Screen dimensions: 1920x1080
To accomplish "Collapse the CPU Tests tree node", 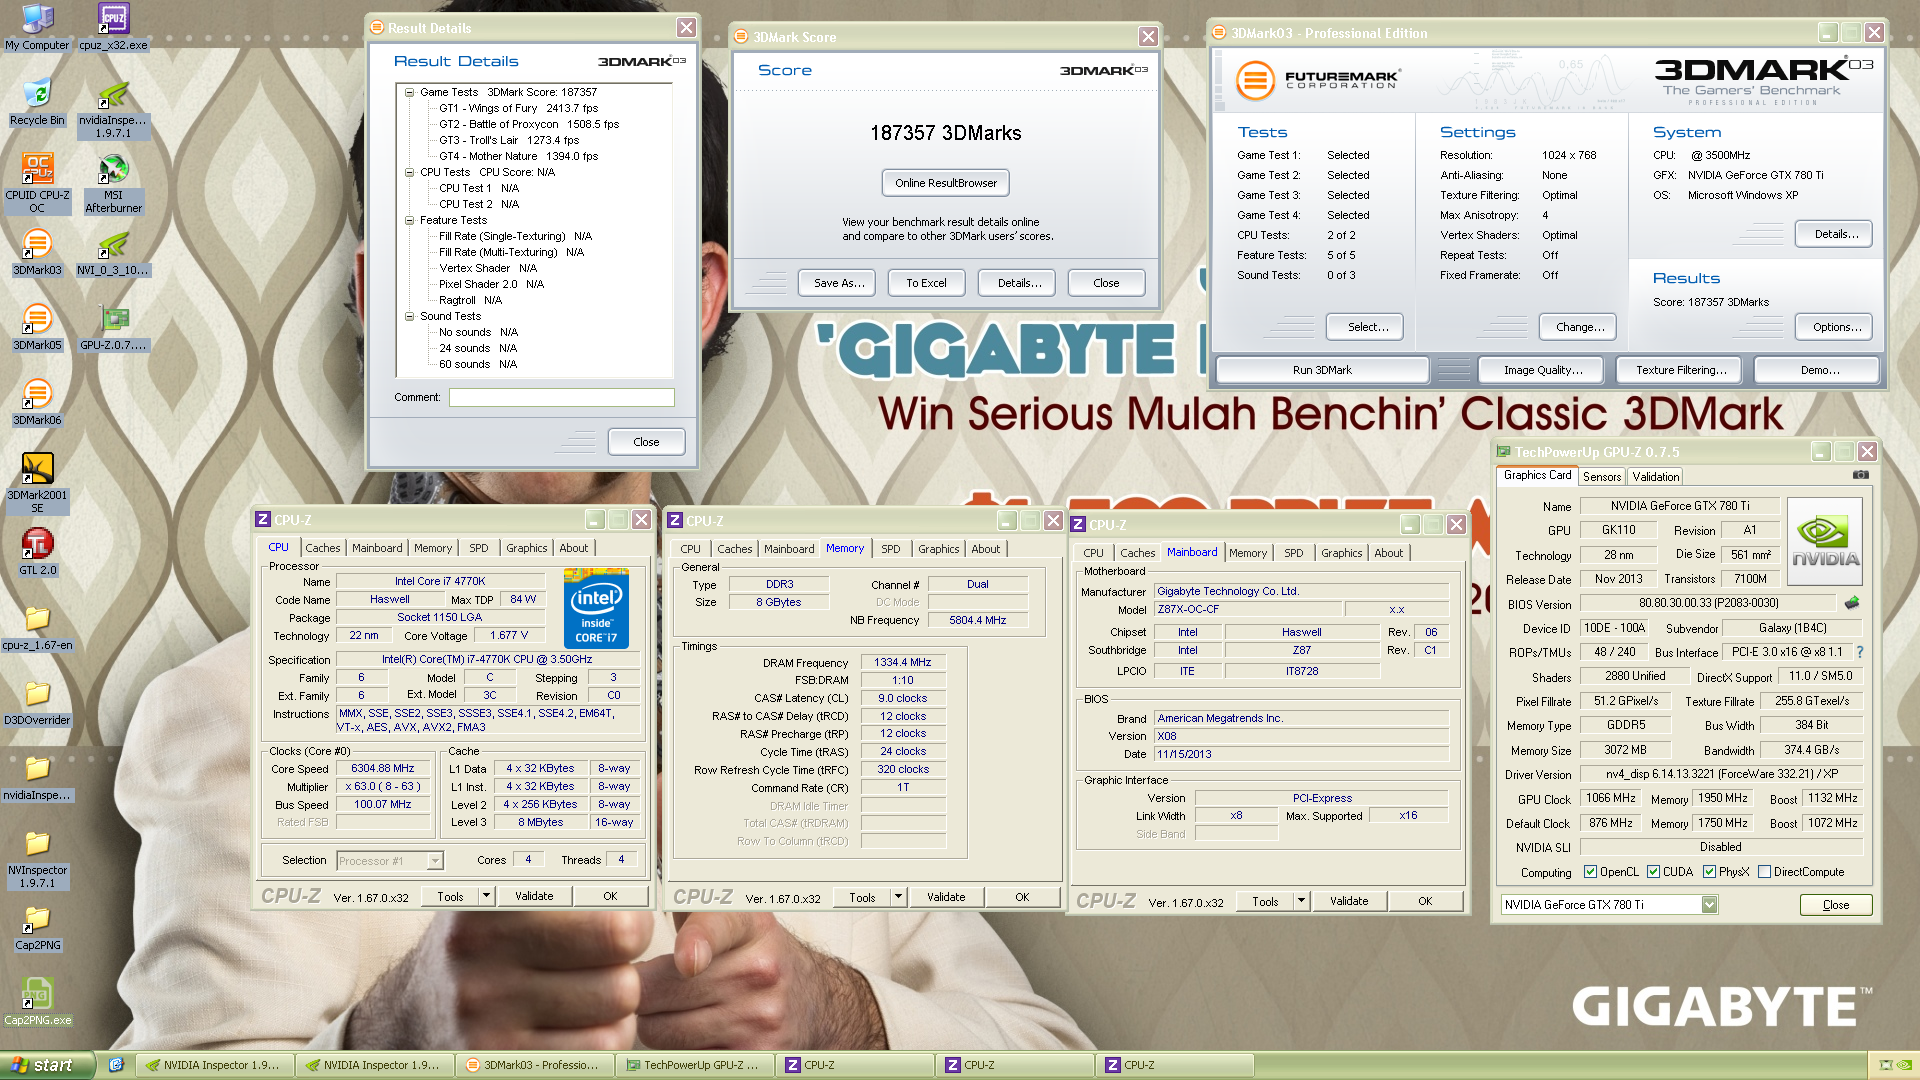I will tap(409, 172).
